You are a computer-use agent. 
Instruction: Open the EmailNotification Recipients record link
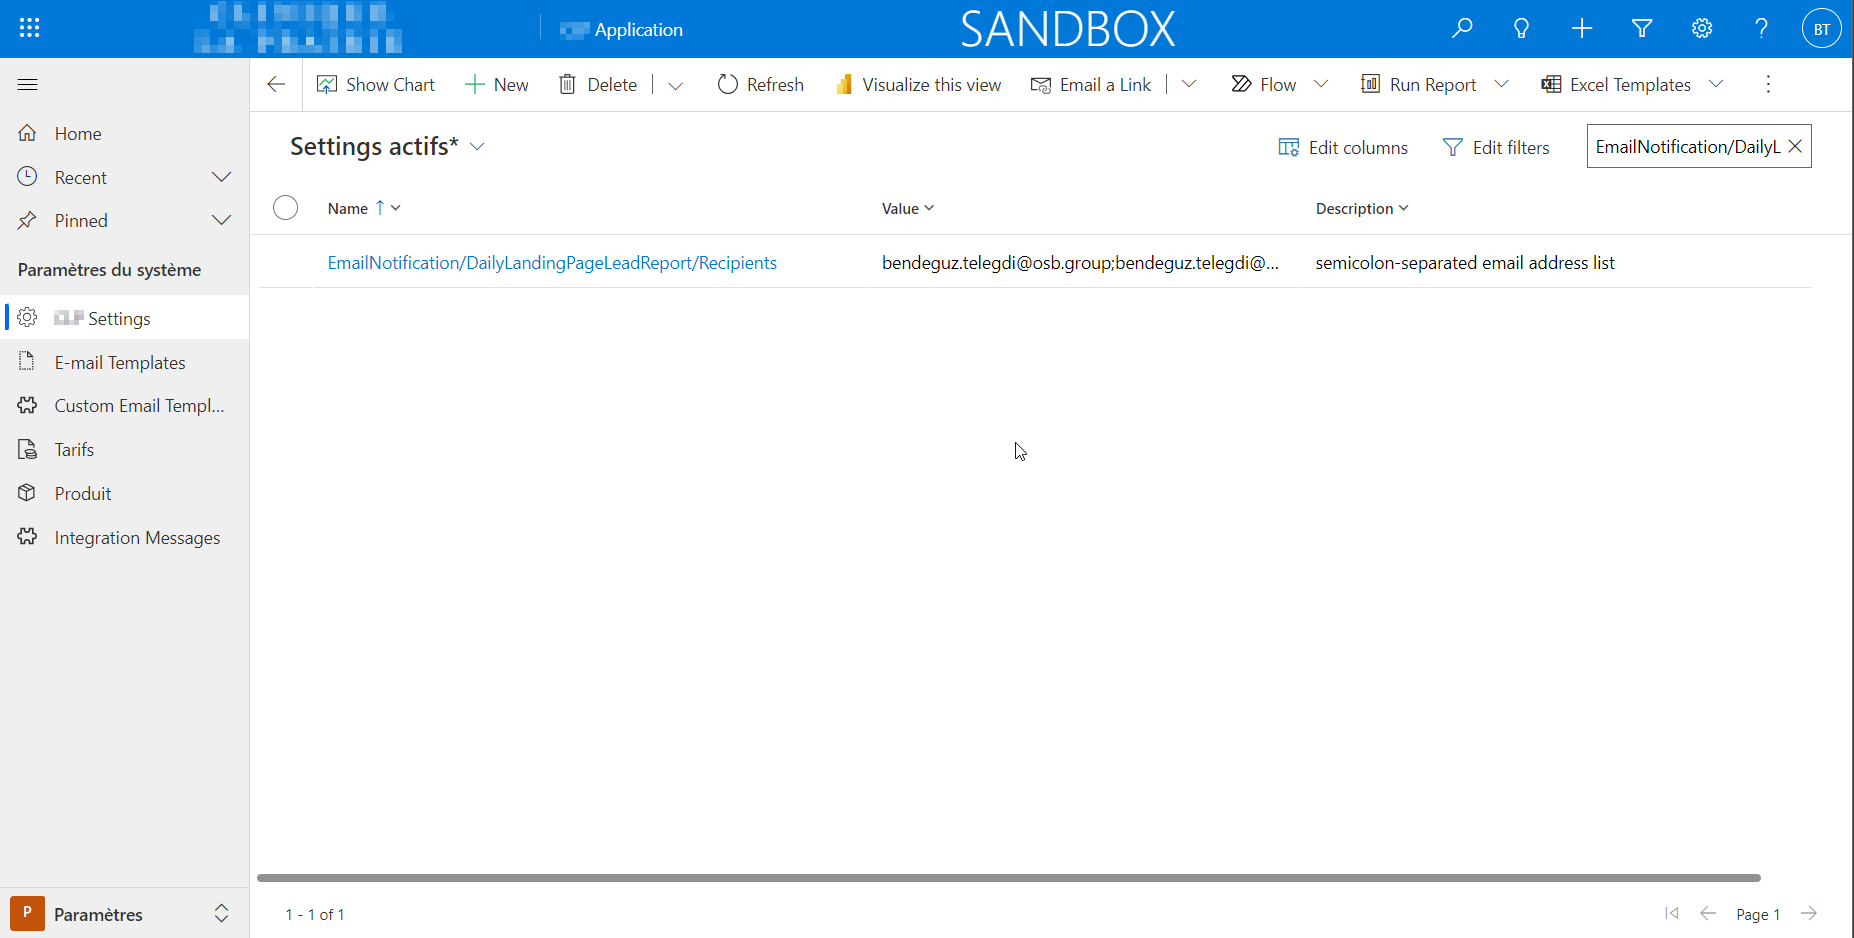pyautogui.click(x=552, y=262)
